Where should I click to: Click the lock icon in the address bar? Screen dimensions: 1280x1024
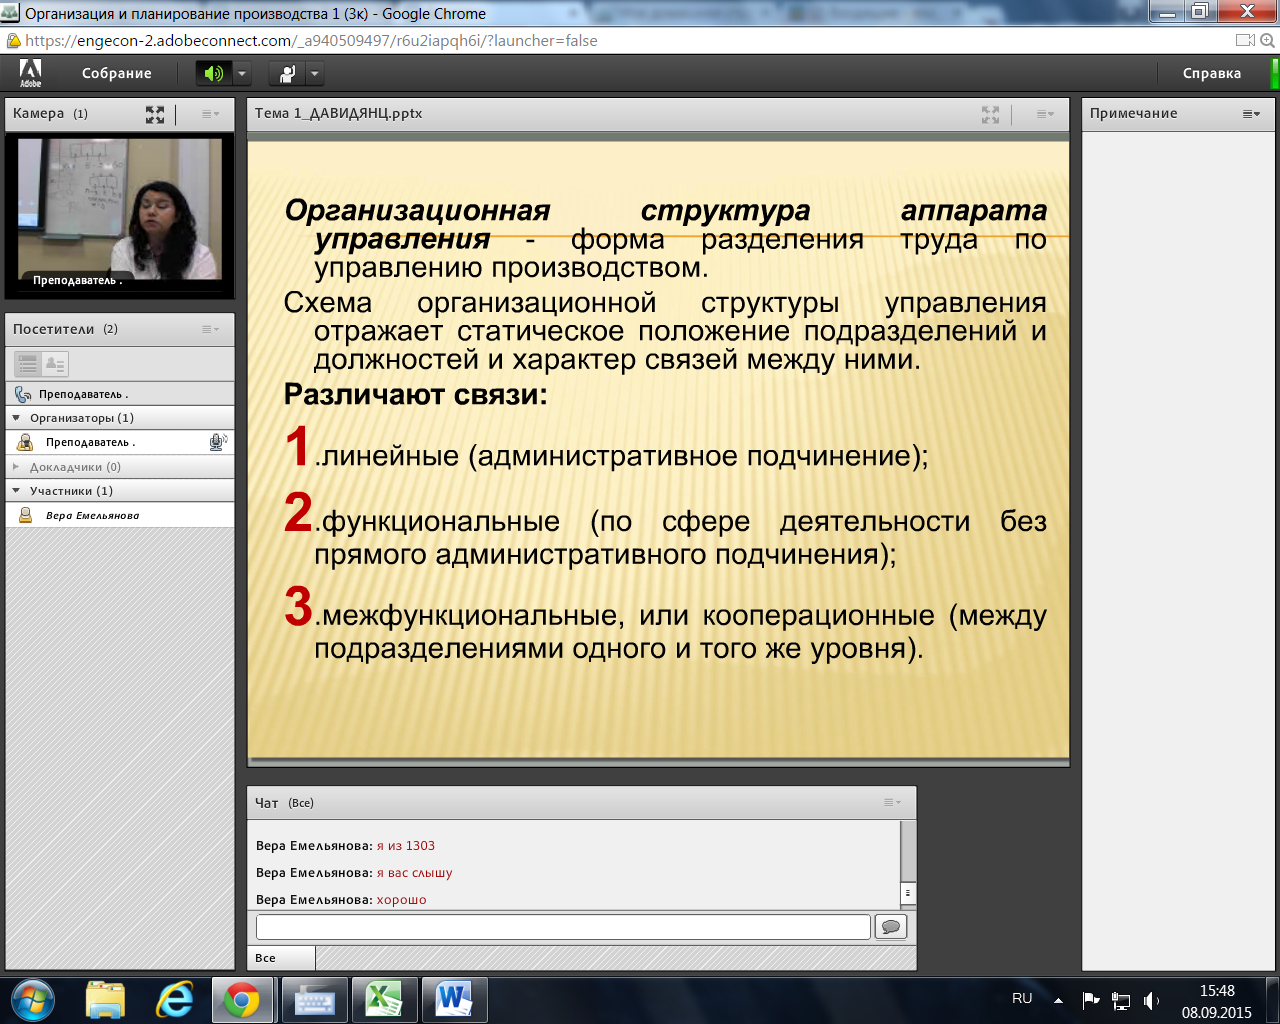pos(13,41)
